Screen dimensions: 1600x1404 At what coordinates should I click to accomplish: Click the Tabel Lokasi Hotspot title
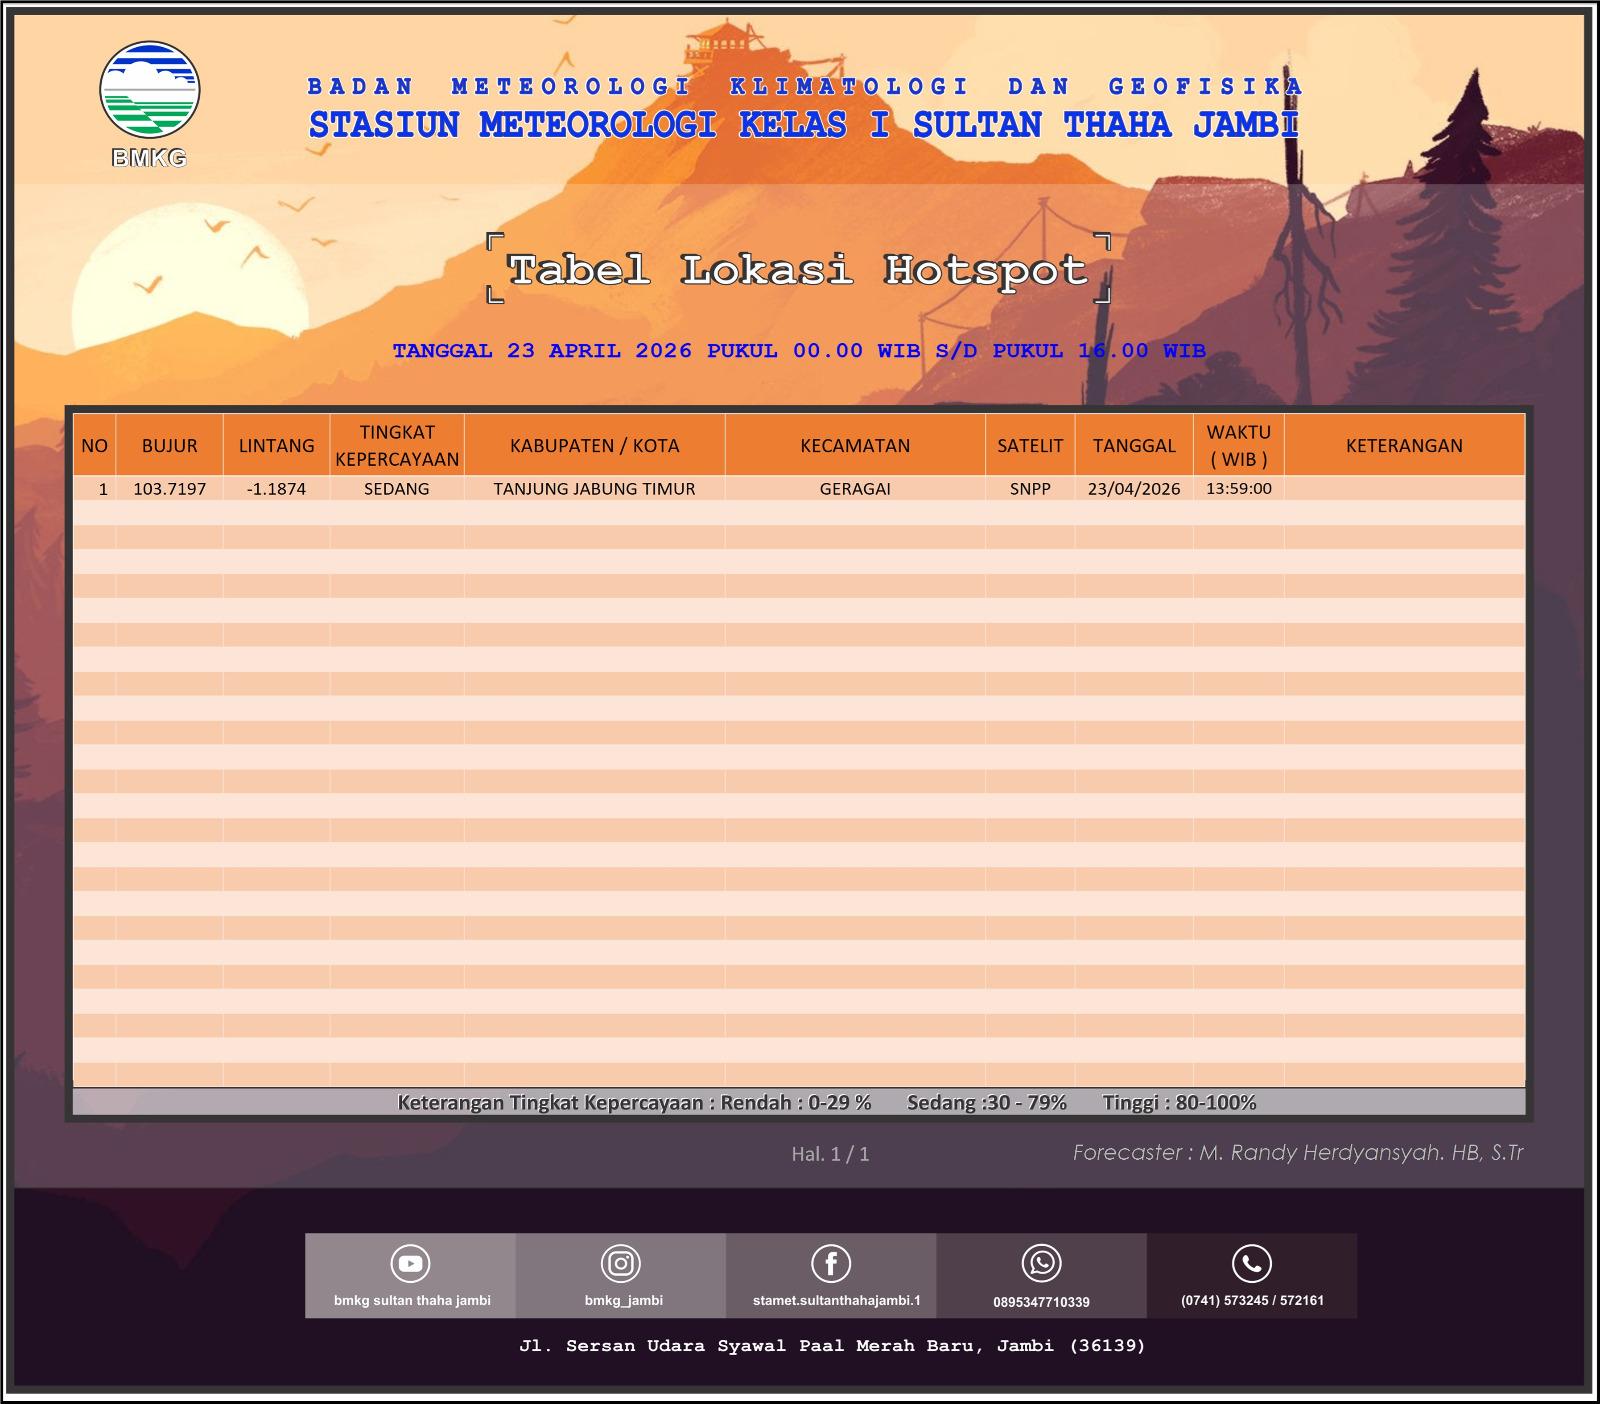pyautogui.click(x=798, y=270)
